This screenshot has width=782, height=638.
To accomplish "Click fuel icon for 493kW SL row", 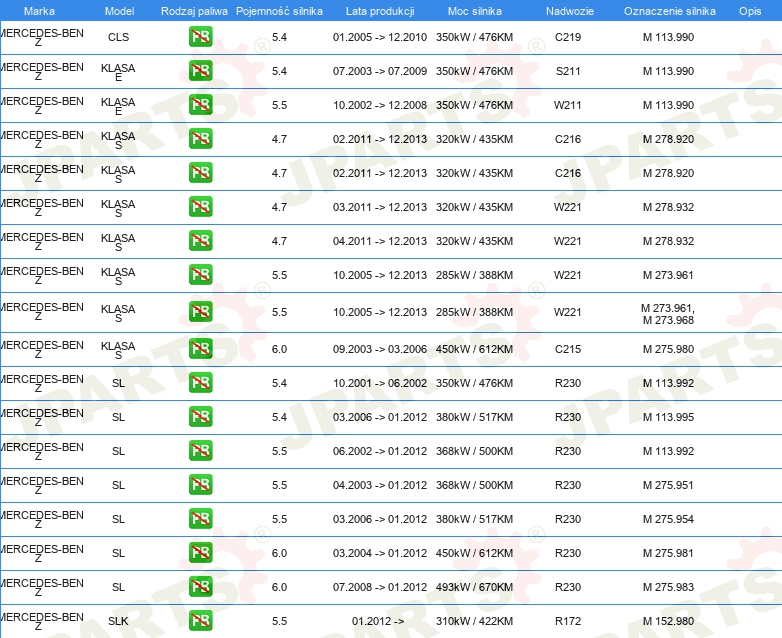I will click(x=200, y=587).
